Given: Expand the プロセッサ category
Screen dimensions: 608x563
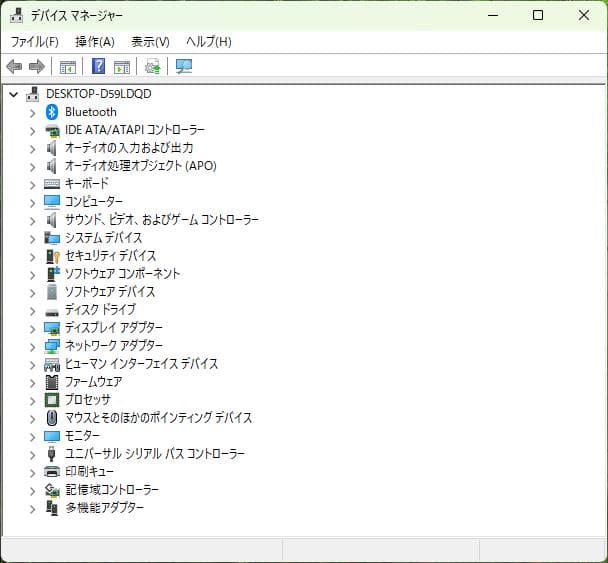Looking at the screenshot, I should tap(33, 401).
